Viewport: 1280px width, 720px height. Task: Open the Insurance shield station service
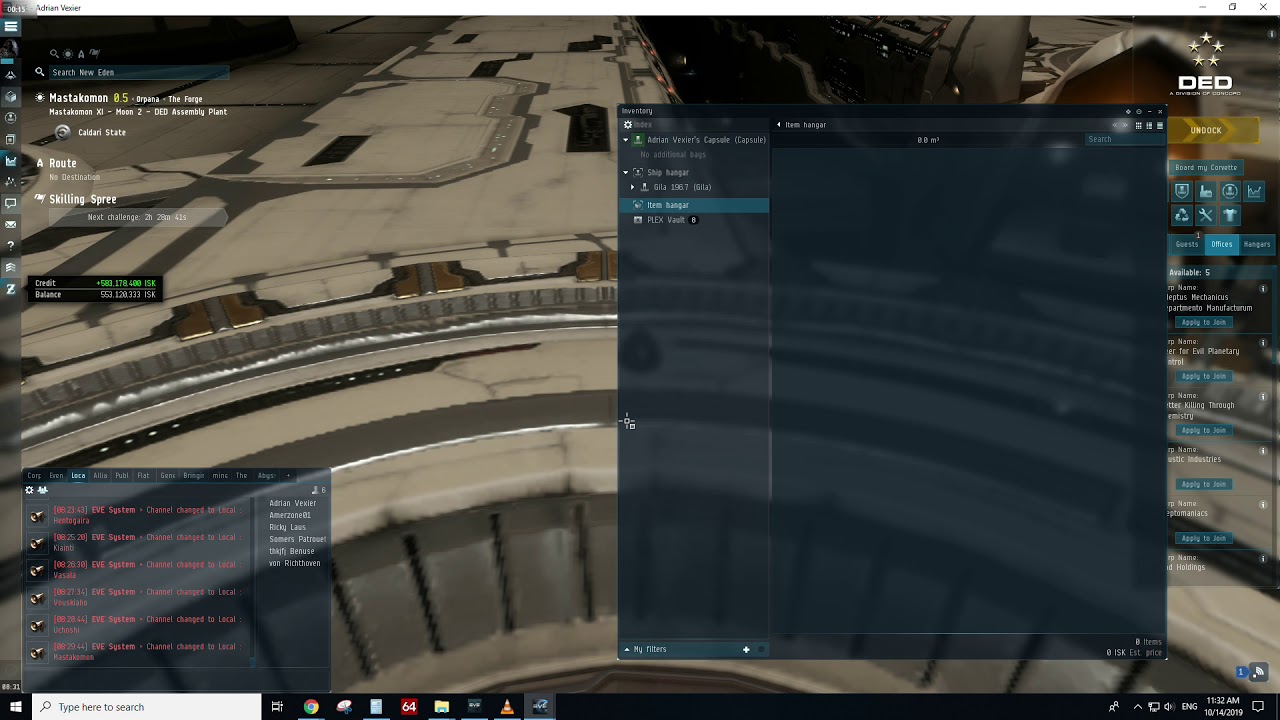point(1182,191)
